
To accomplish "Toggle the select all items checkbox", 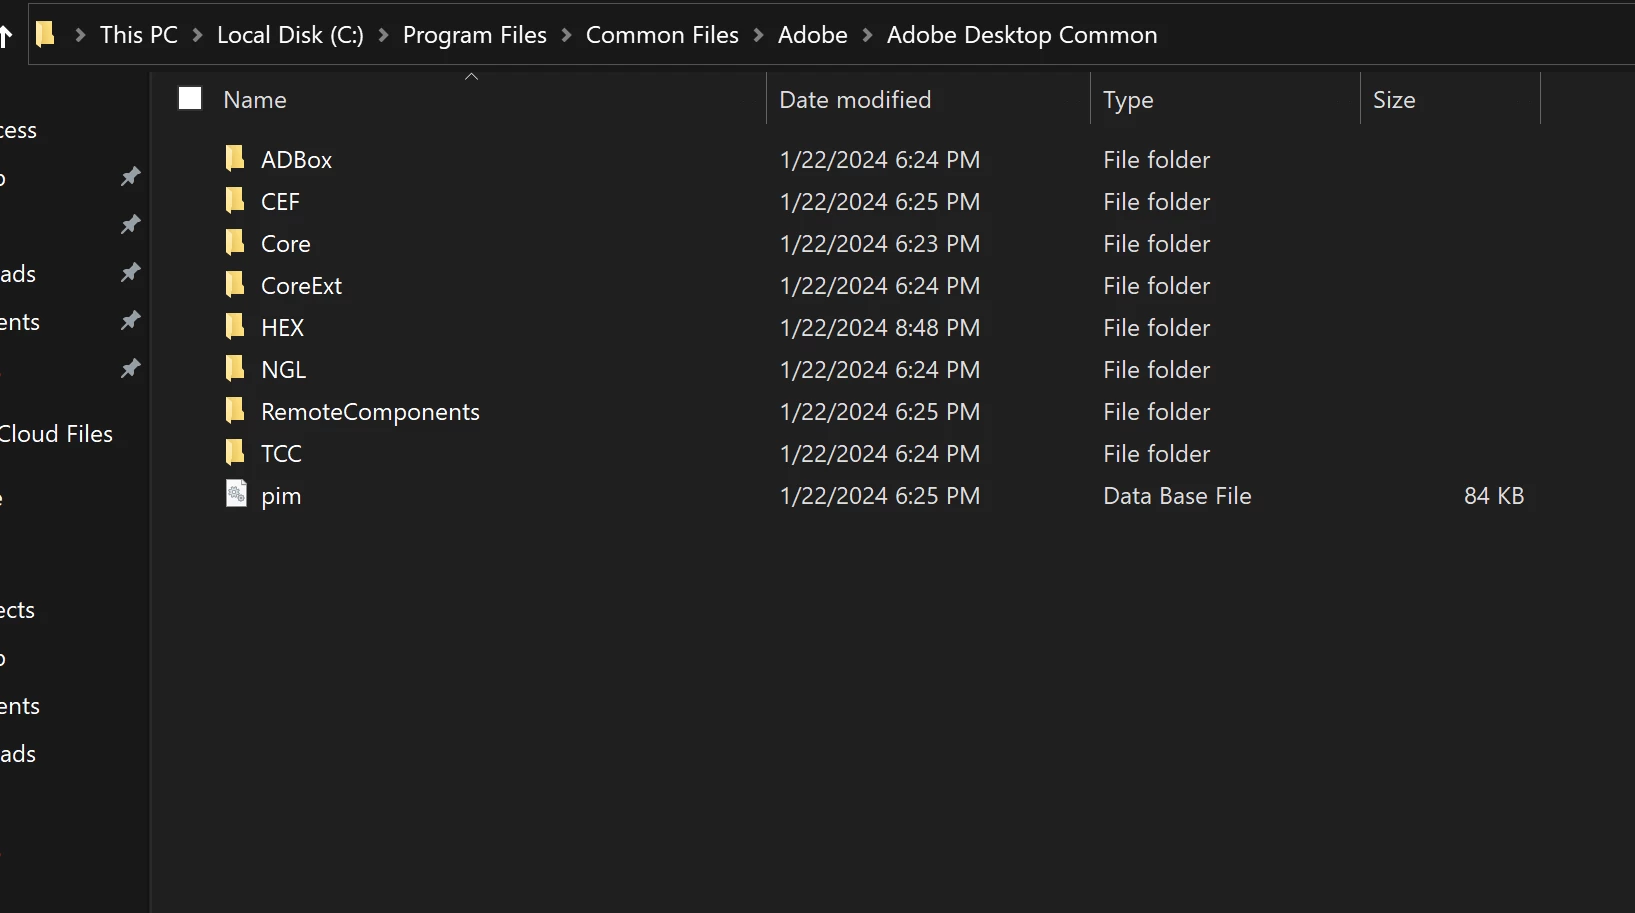I will click(x=190, y=99).
